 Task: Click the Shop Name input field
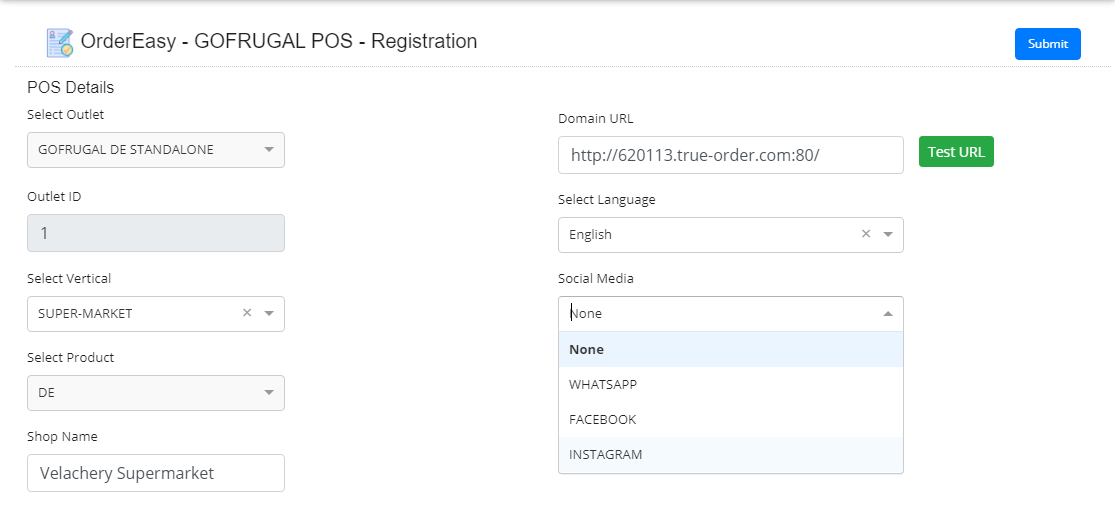click(155, 473)
